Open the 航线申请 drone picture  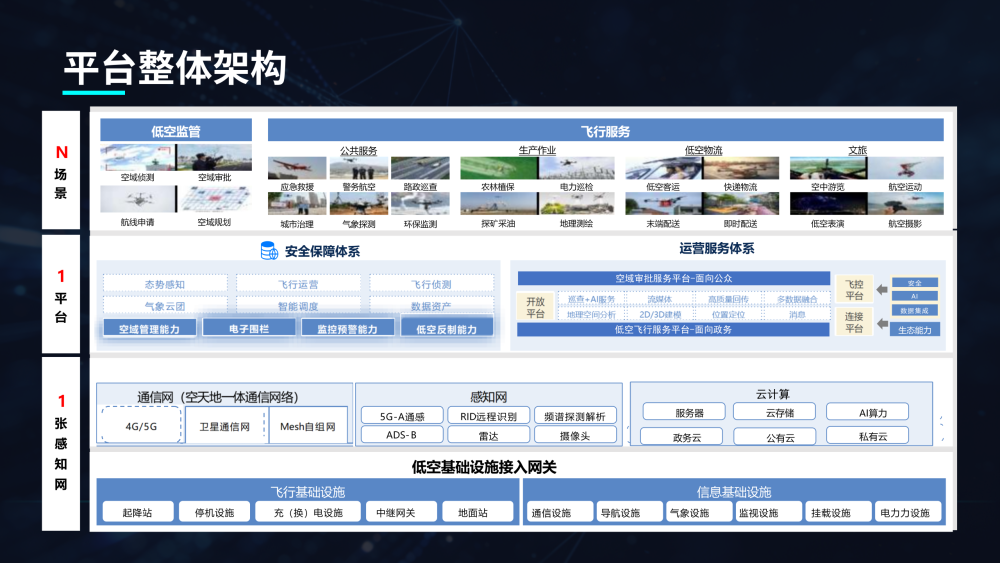tap(137, 200)
